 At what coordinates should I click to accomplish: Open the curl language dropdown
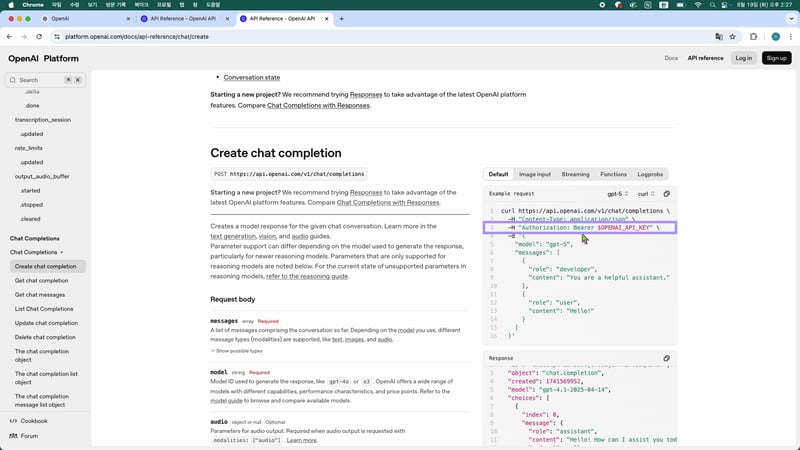pyautogui.click(x=646, y=193)
